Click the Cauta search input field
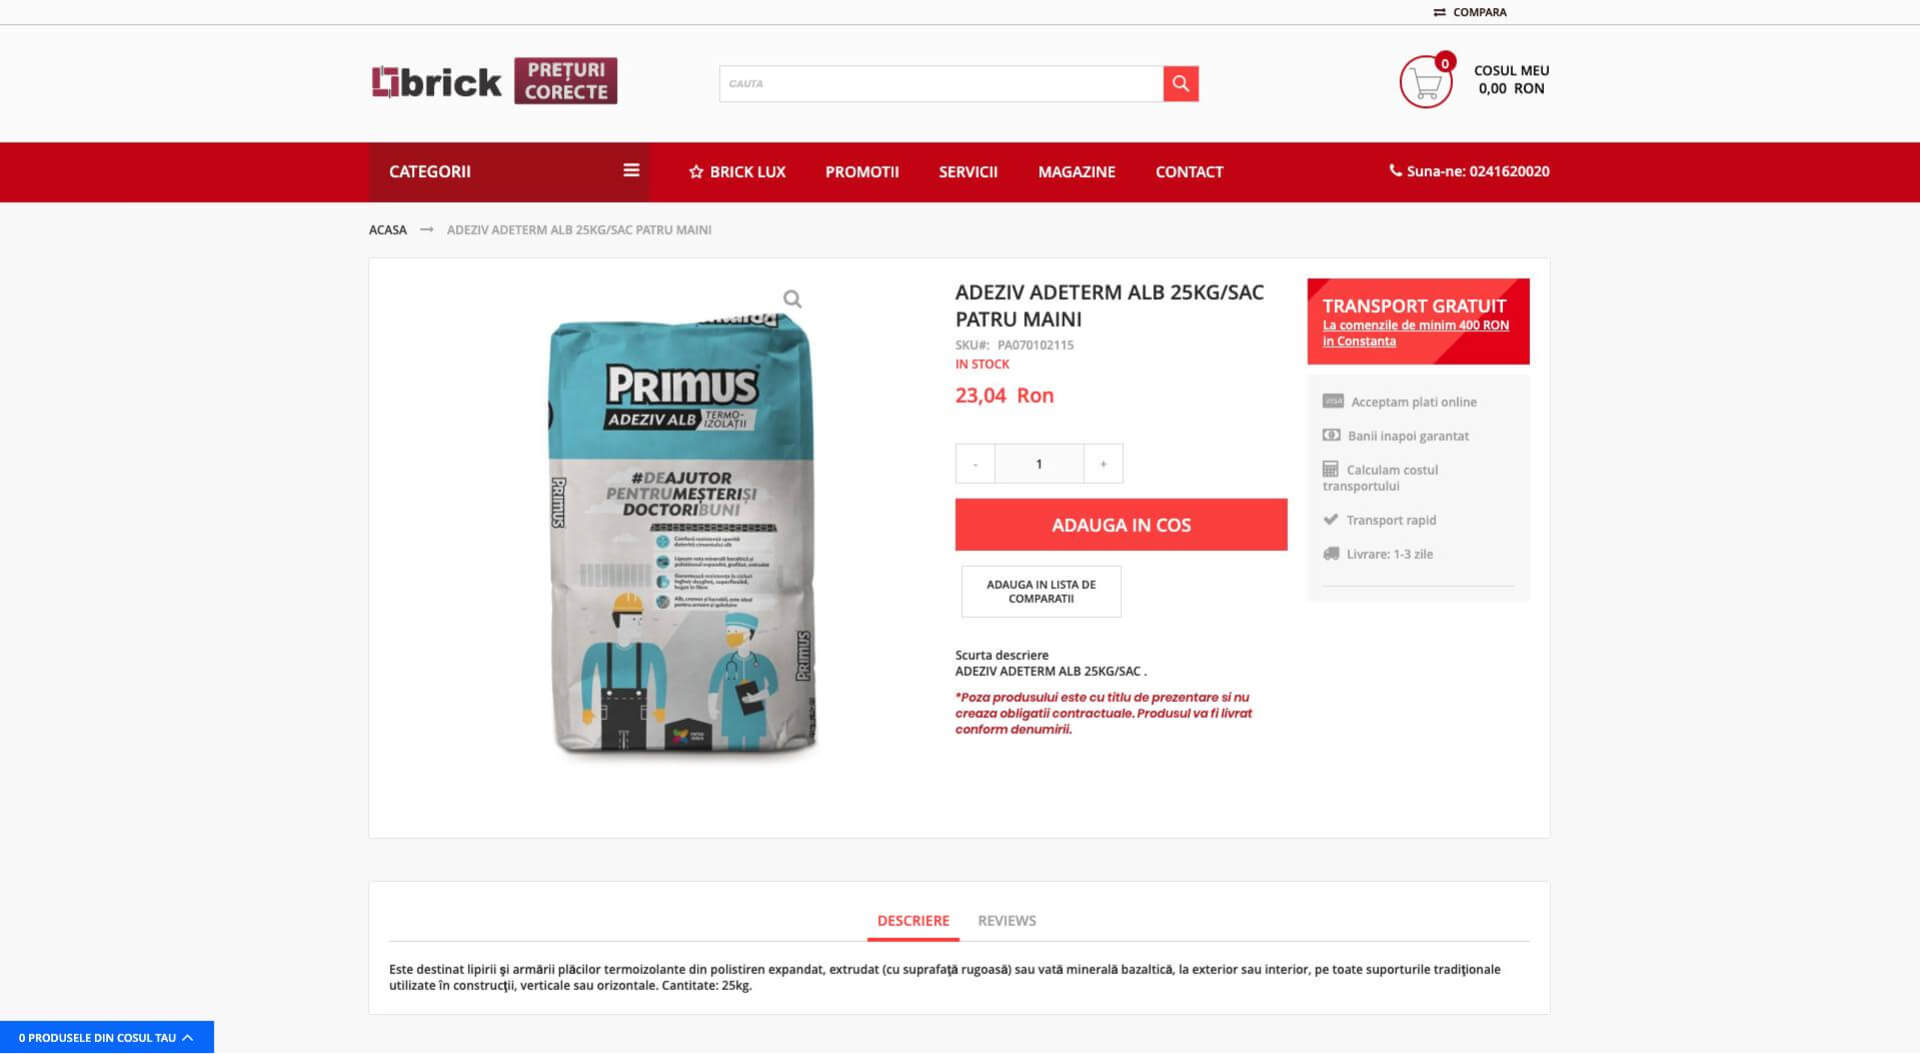This screenshot has width=1920, height=1054. pos(941,84)
